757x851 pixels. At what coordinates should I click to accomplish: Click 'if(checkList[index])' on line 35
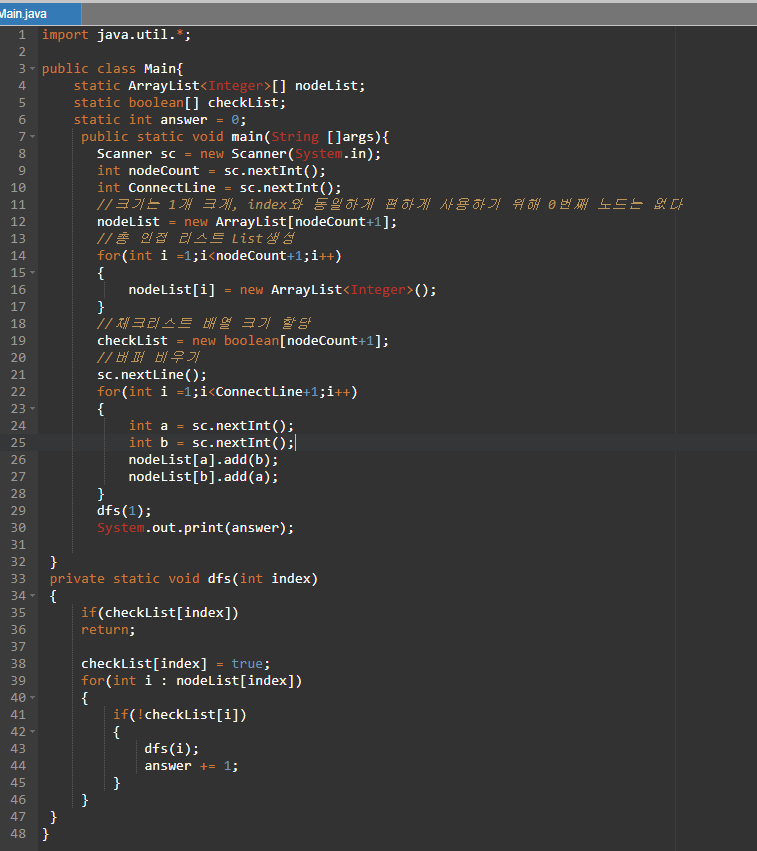pyautogui.click(x=160, y=613)
